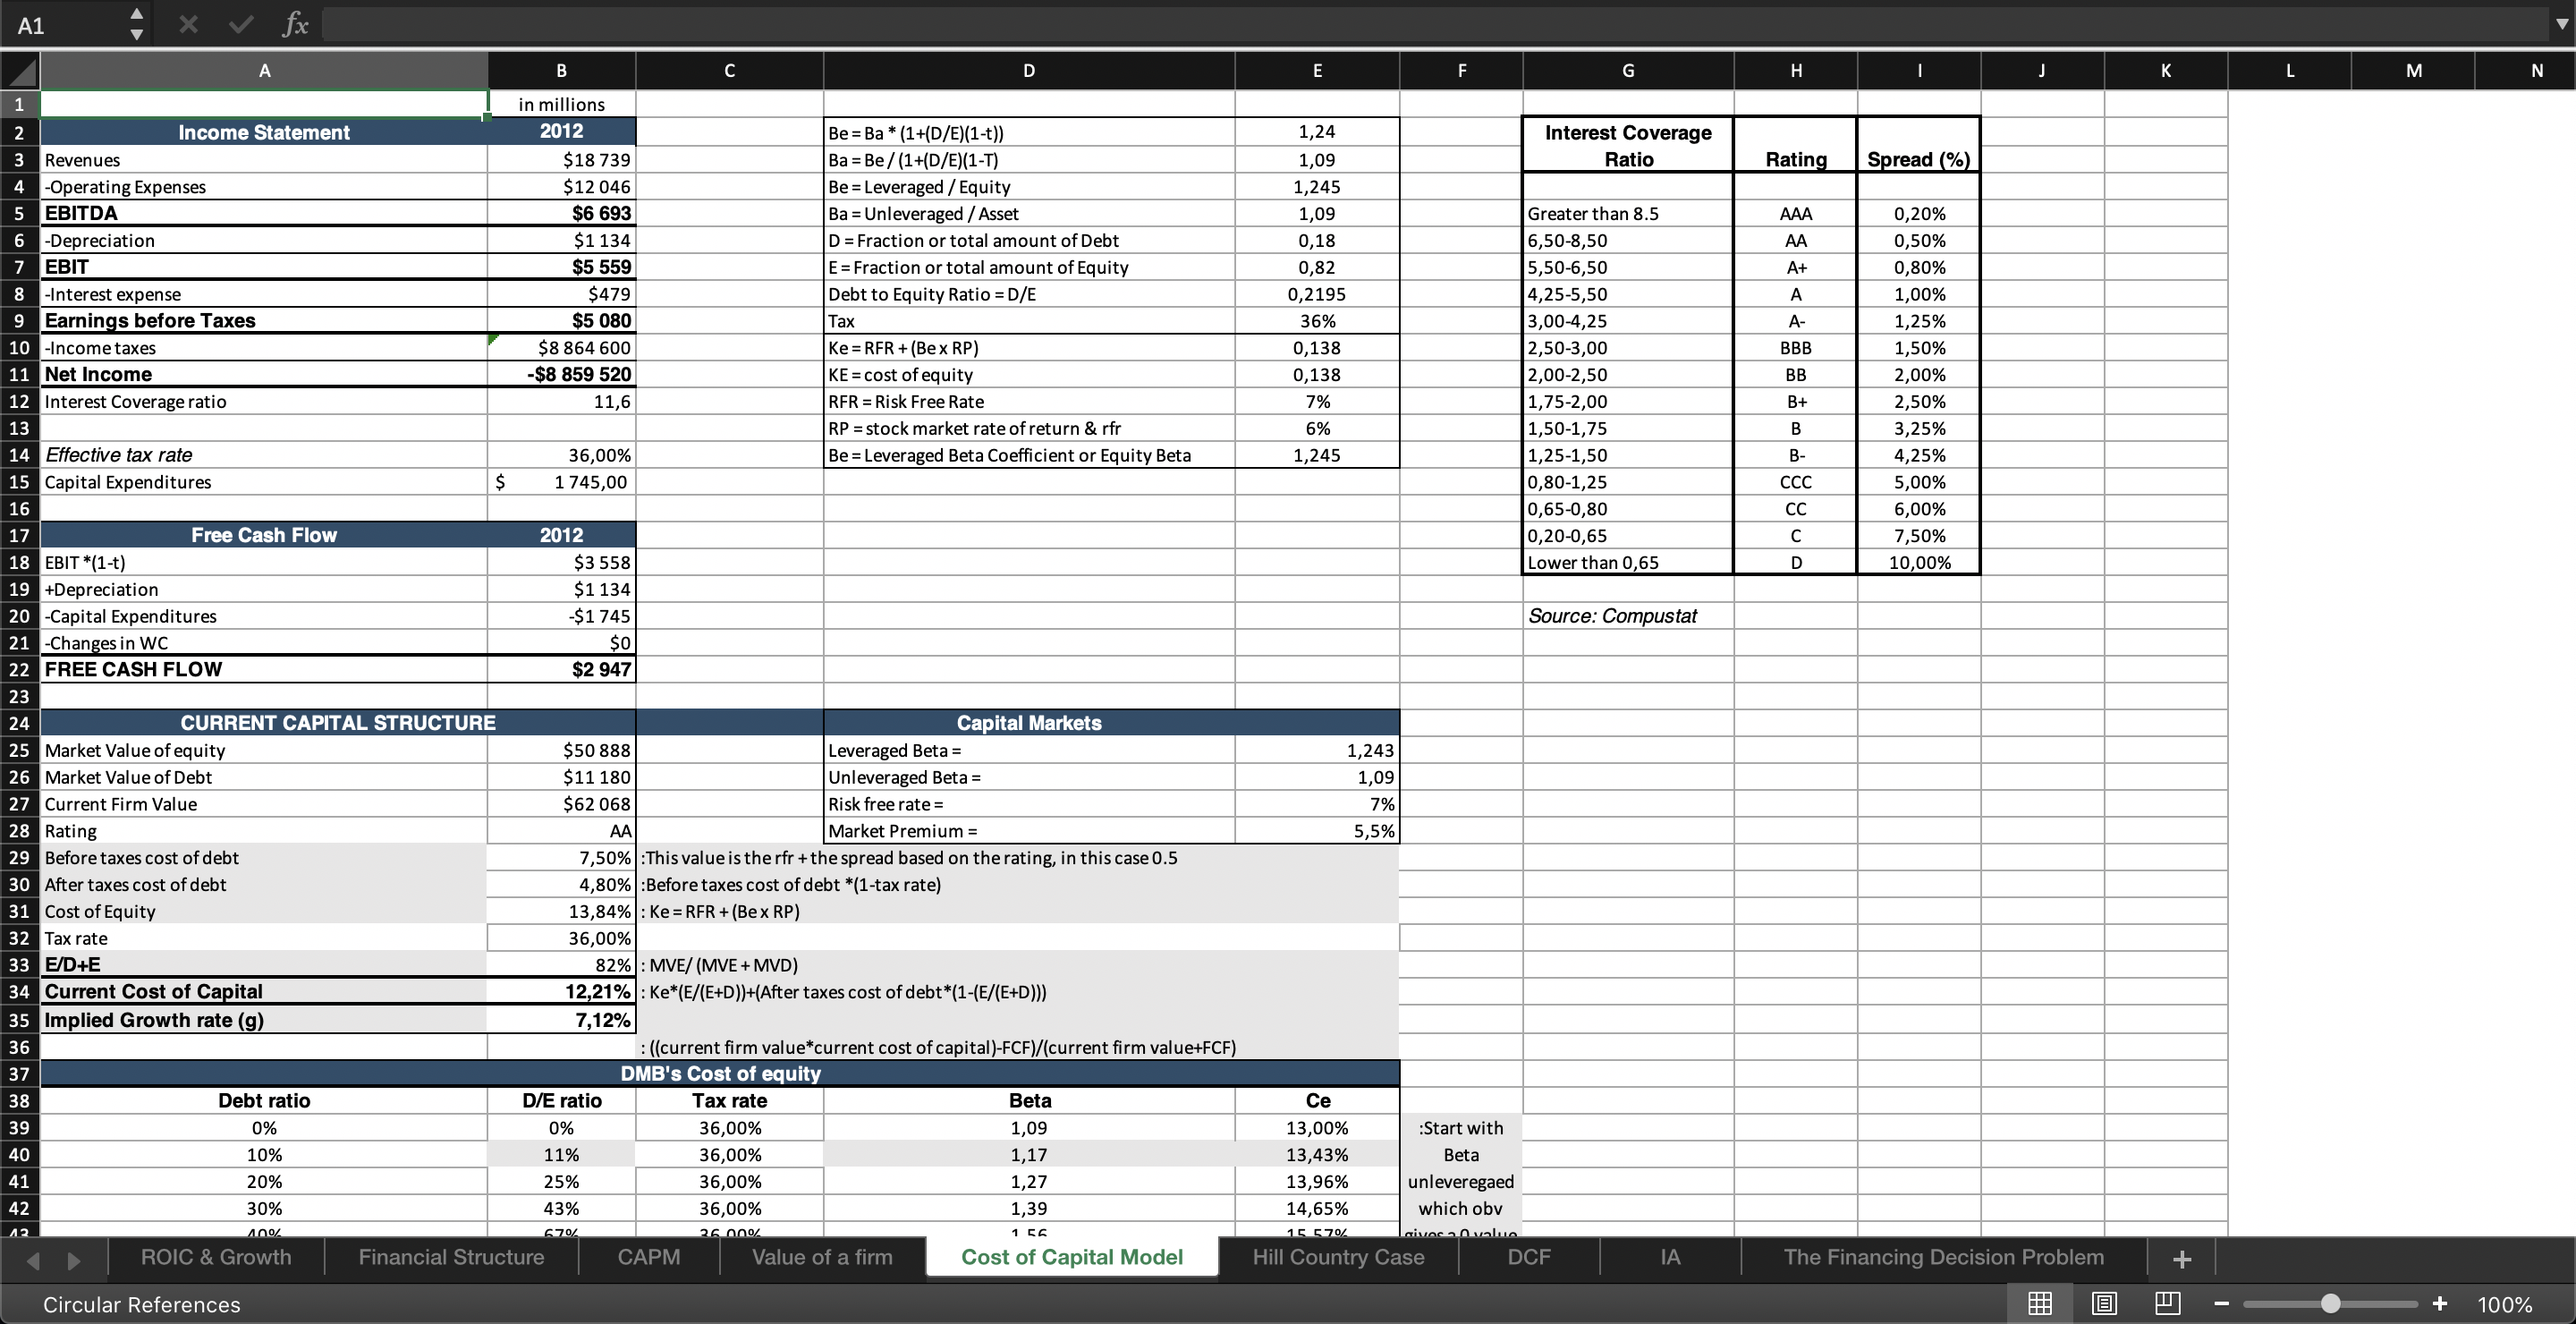Select the Rating cell showing AA
The image size is (2576, 1324).
pyautogui.click(x=562, y=831)
